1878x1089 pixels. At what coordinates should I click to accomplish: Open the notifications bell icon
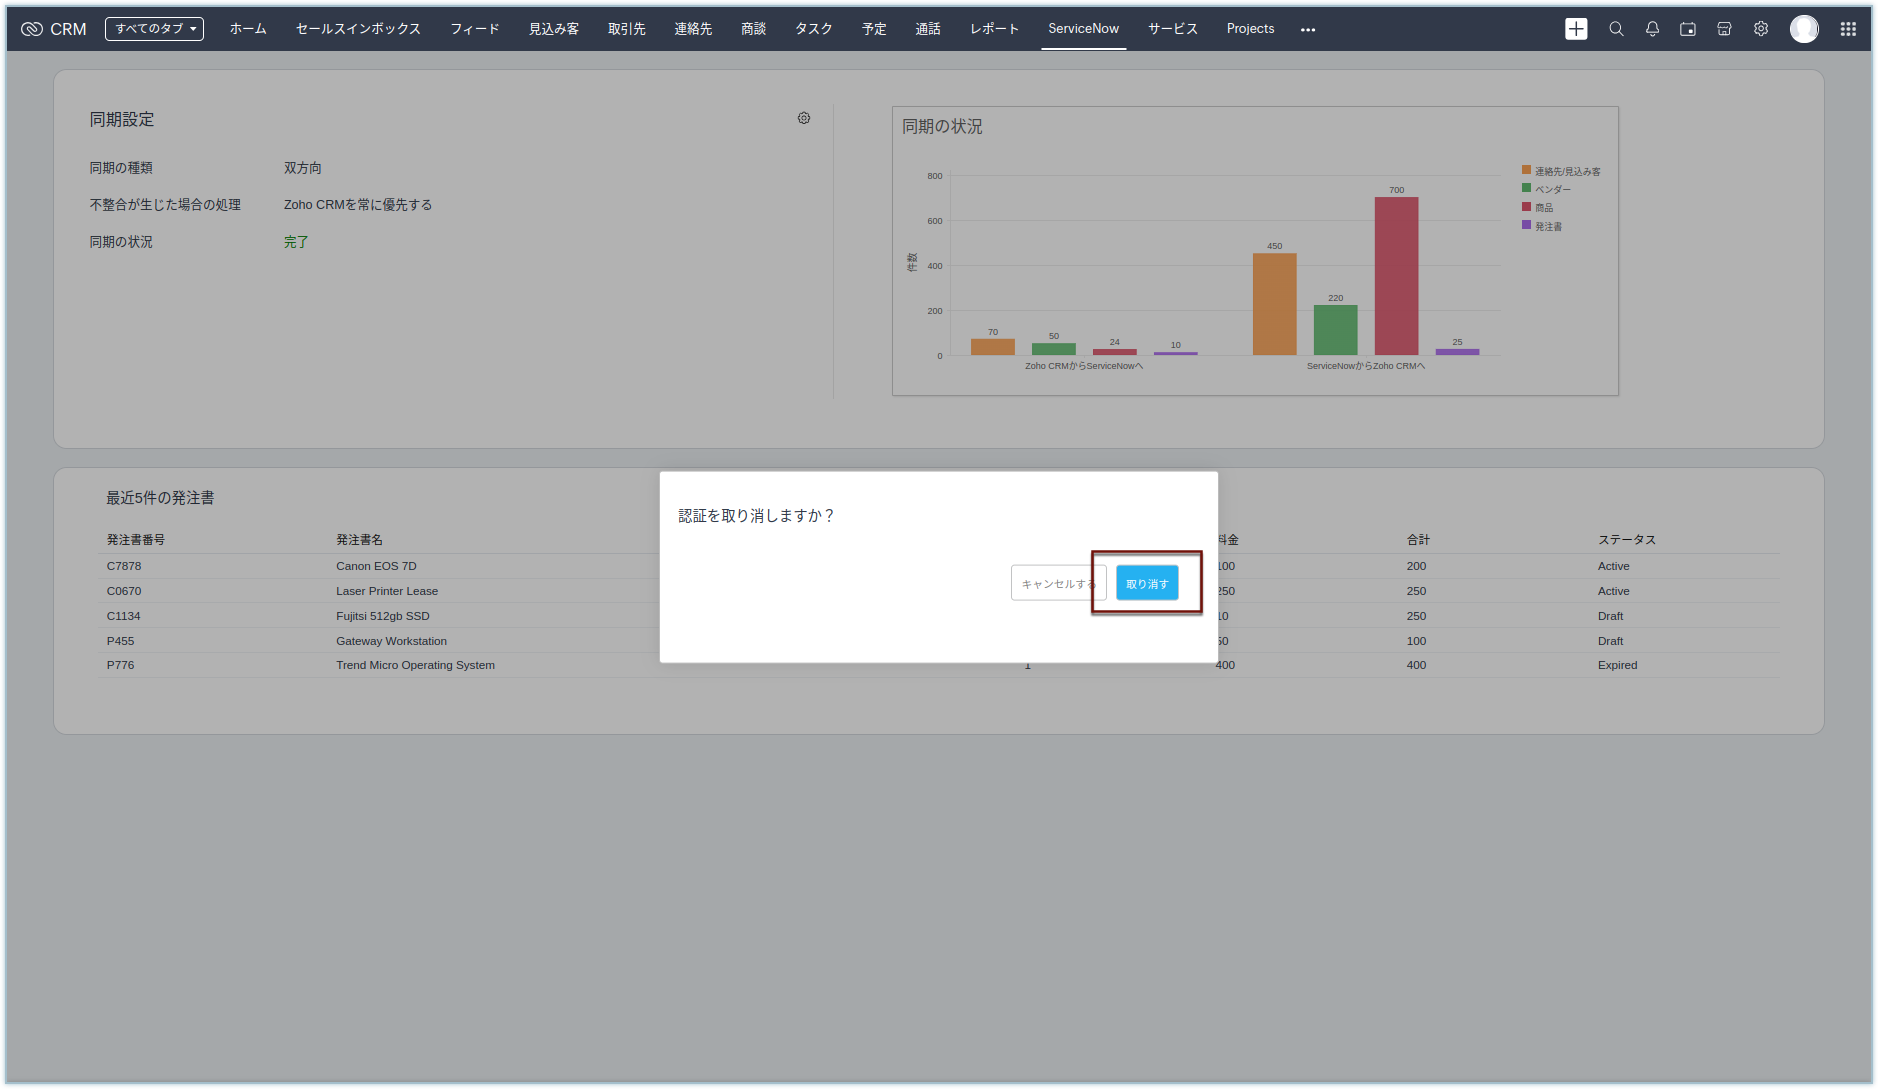pos(1652,29)
